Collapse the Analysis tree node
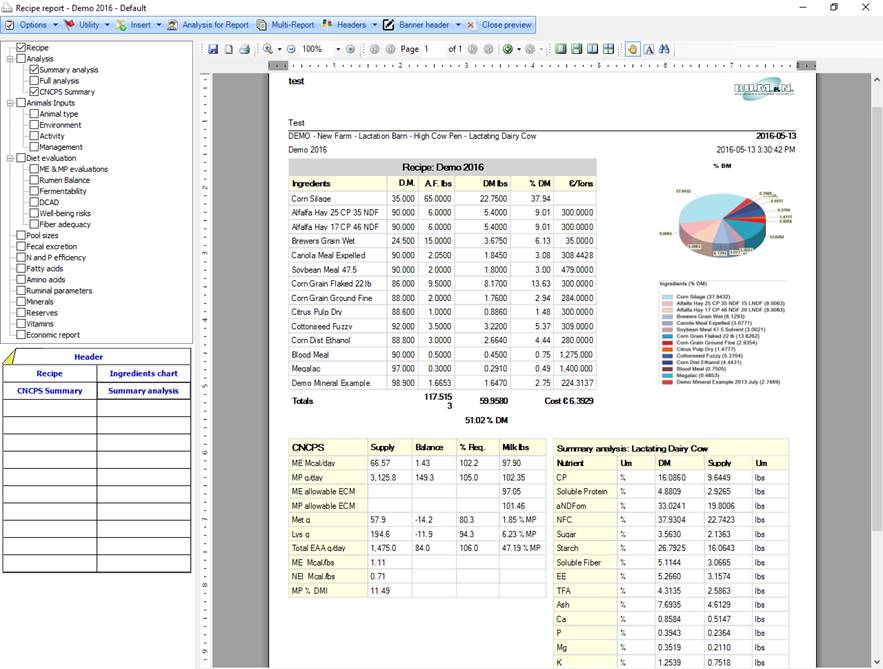The image size is (883, 669). (10, 59)
